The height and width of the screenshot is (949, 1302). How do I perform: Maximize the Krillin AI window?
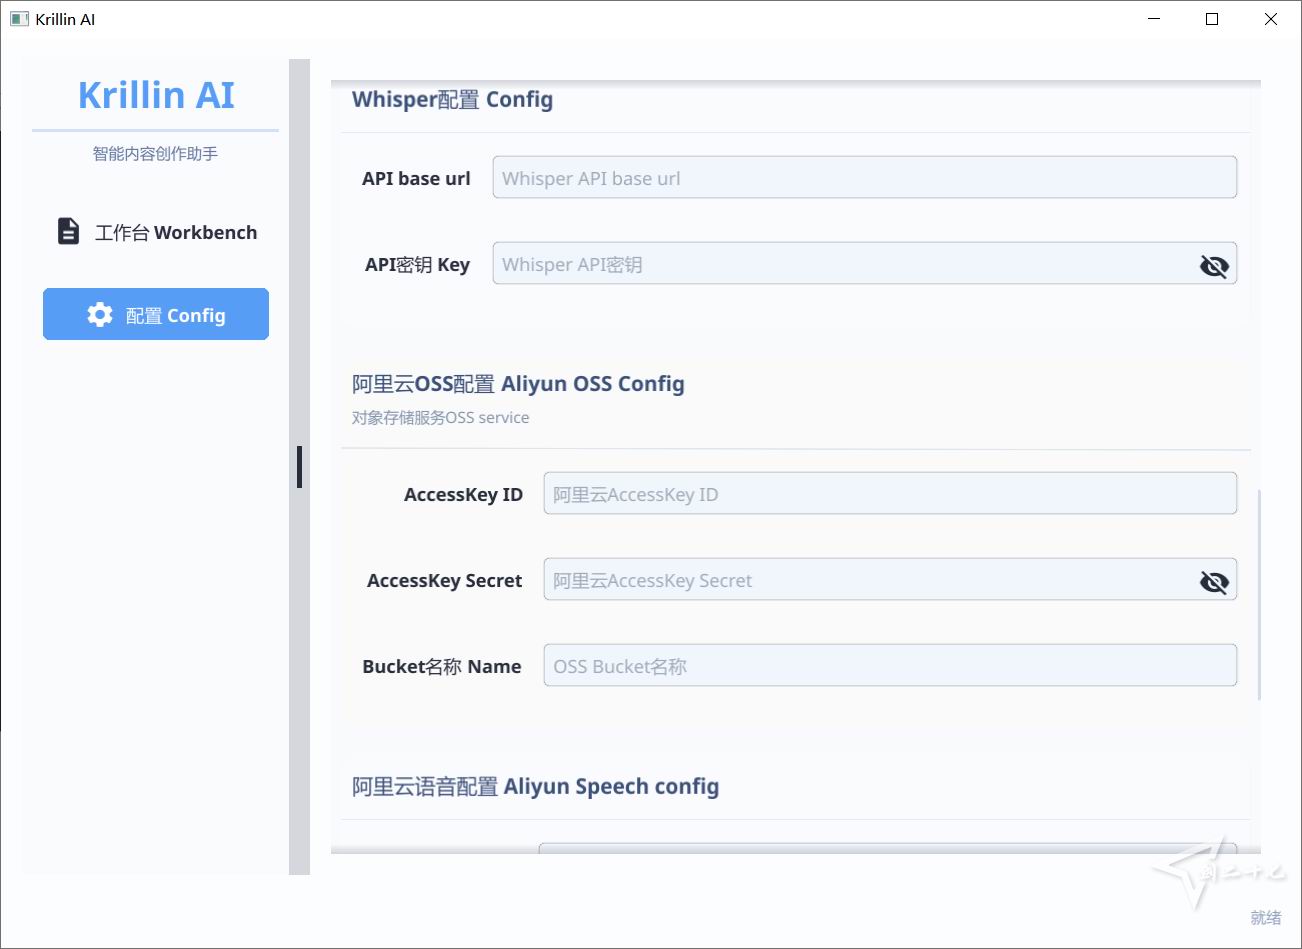pos(1212,19)
